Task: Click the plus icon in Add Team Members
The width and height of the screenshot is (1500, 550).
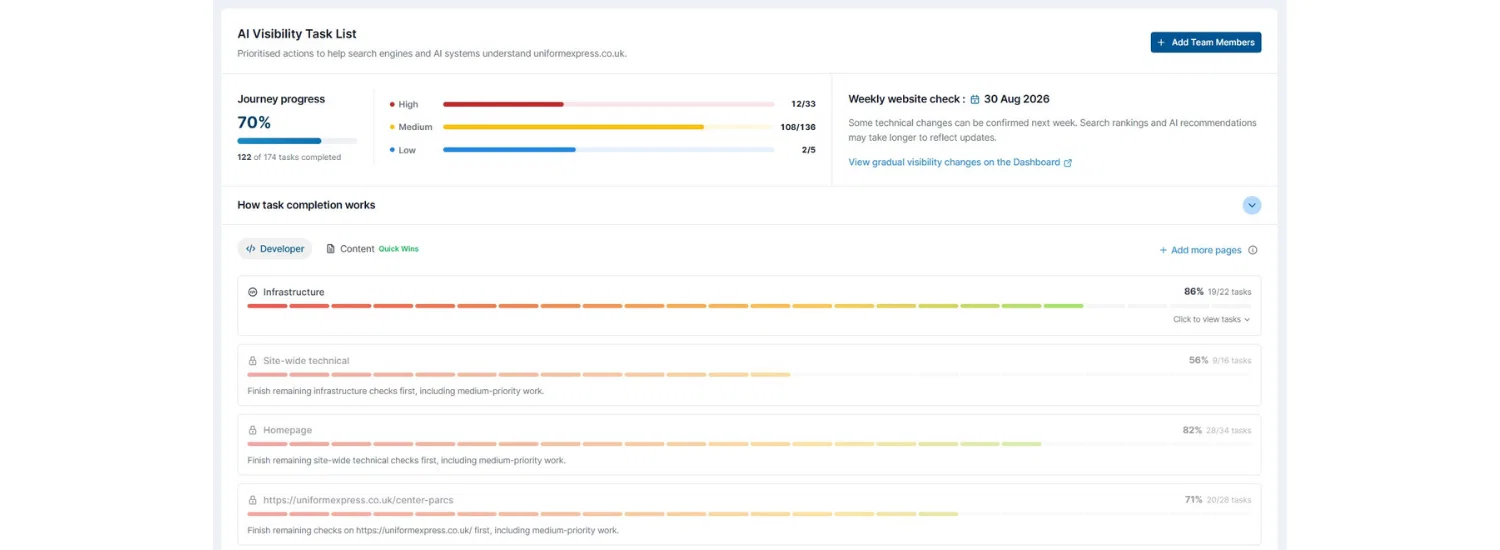Action: tap(1161, 42)
